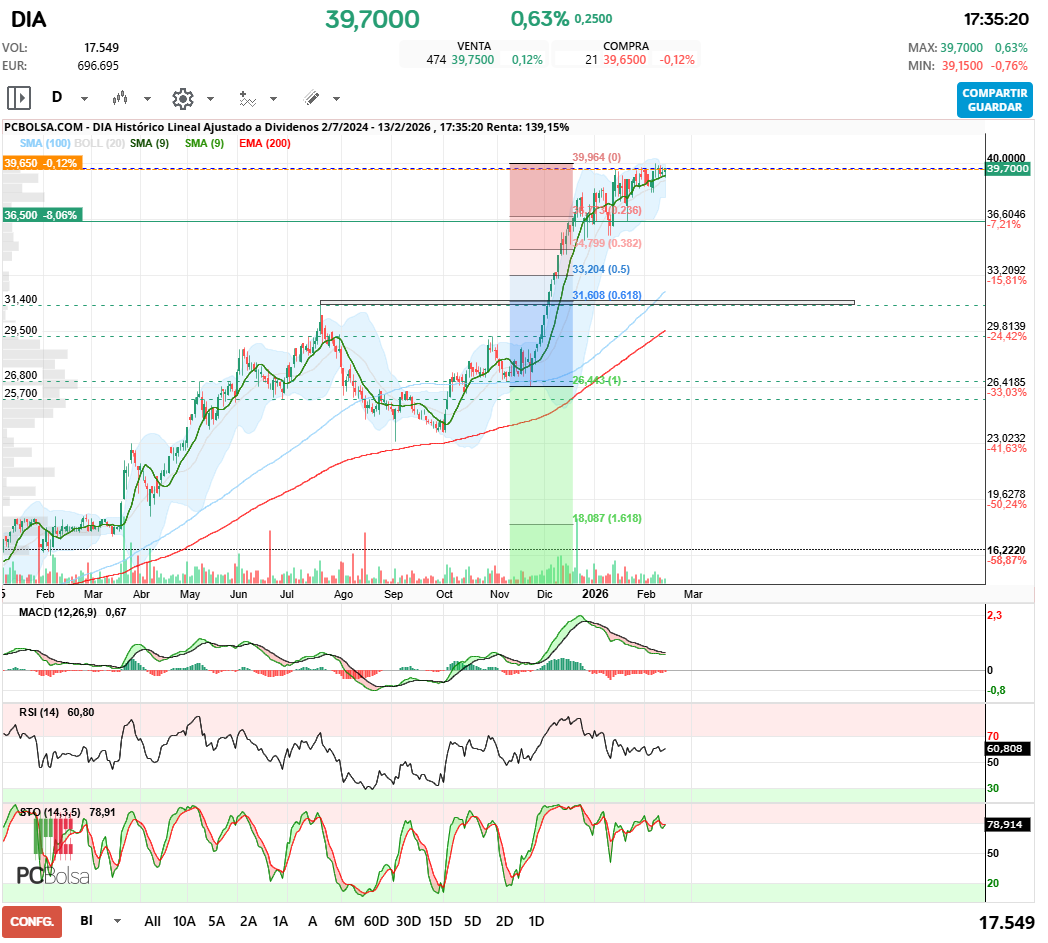The width and height of the screenshot is (1048, 943).
Task: Click the candlestick chart type icon
Action: [120, 98]
